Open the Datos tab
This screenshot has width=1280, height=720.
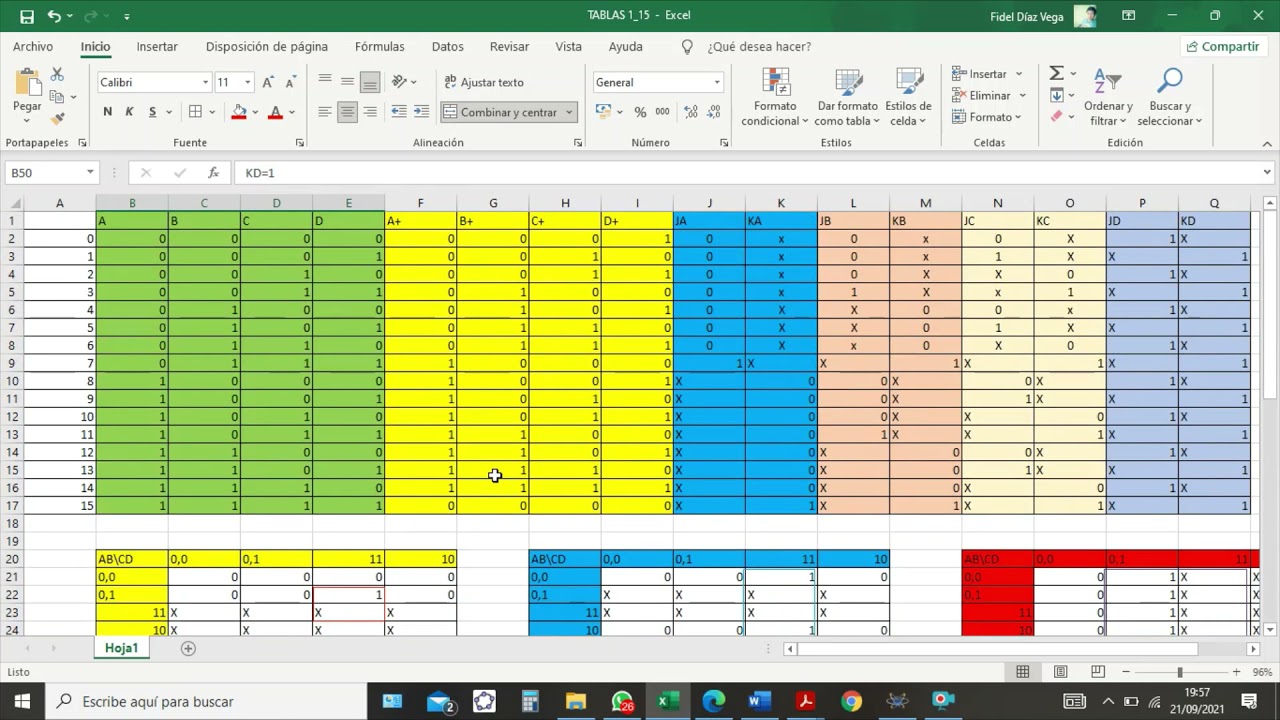tap(447, 47)
